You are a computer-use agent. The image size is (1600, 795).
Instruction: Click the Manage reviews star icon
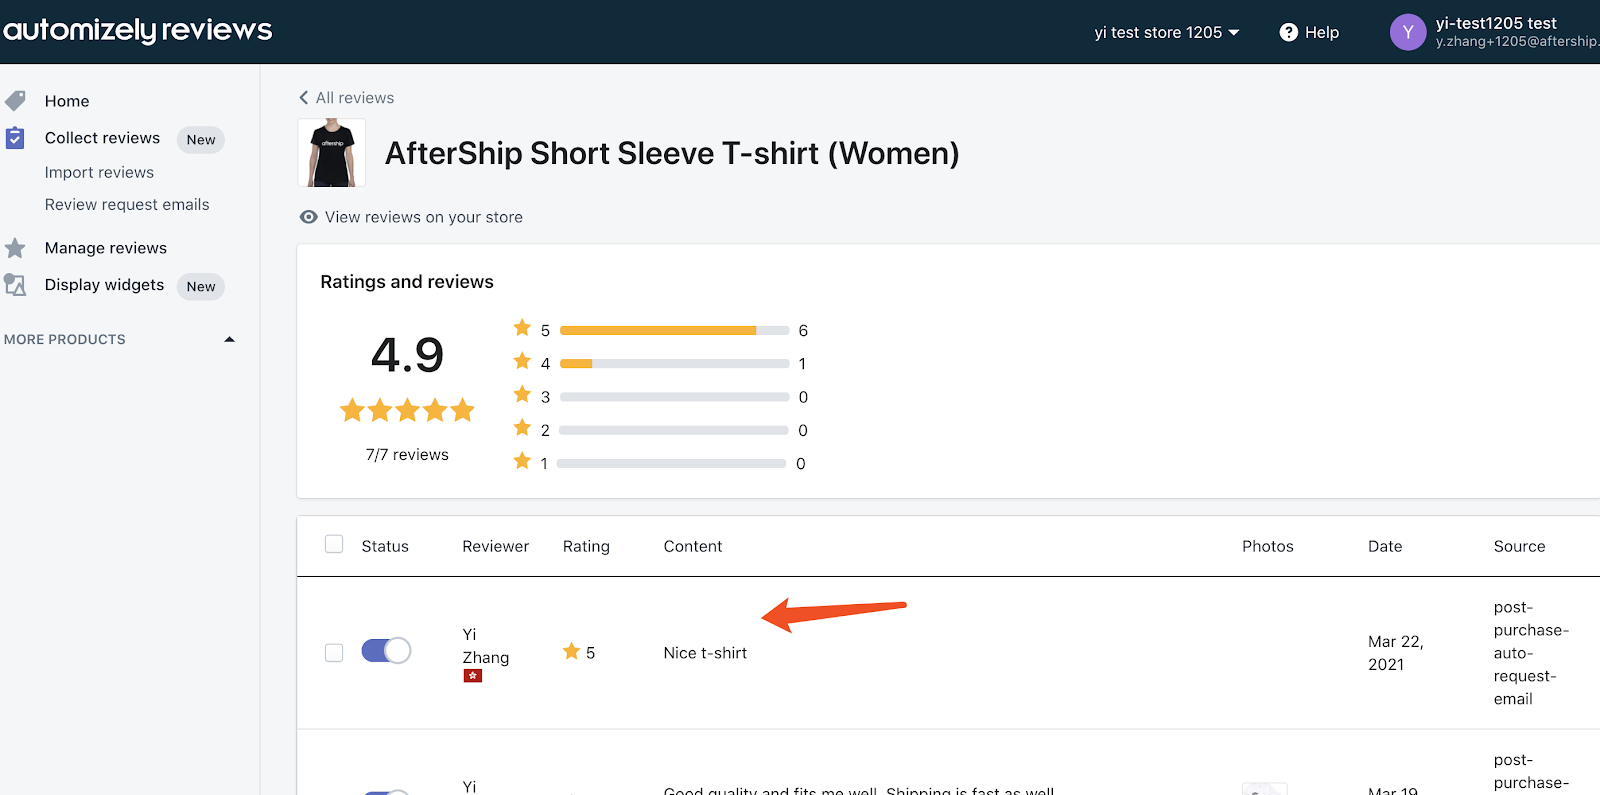click(x=15, y=248)
